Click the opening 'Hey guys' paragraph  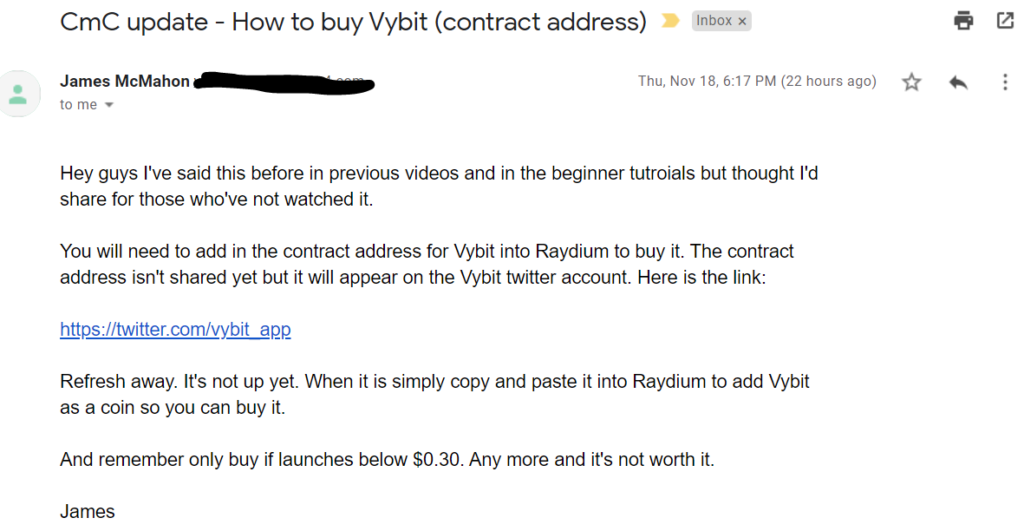pyautogui.click(x=439, y=186)
